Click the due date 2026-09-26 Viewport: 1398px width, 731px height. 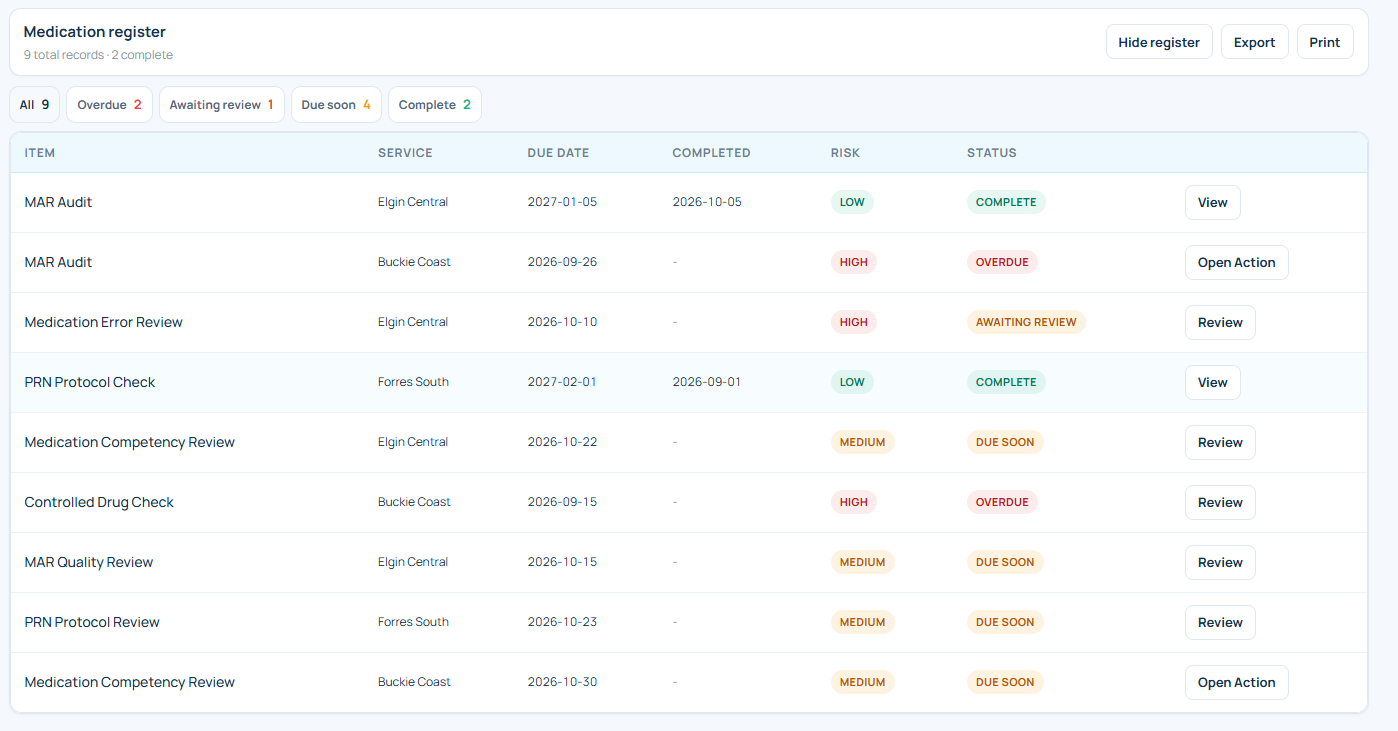(562, 262)
